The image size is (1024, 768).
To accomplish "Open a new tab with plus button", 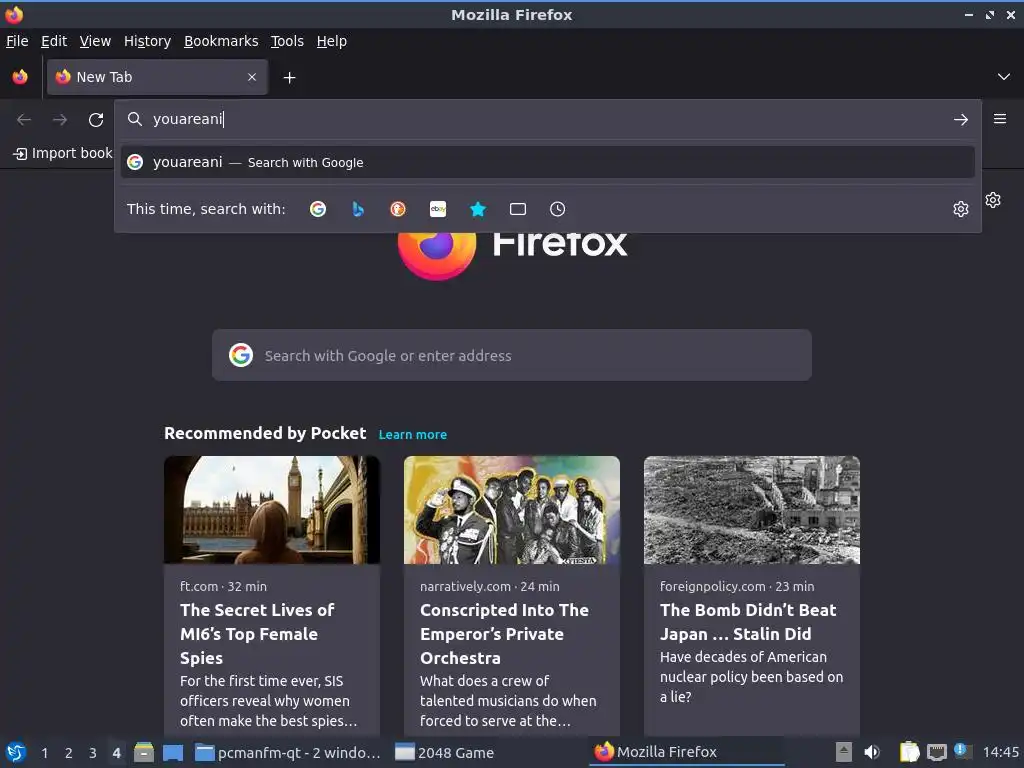I will click(x=289, y=78).
